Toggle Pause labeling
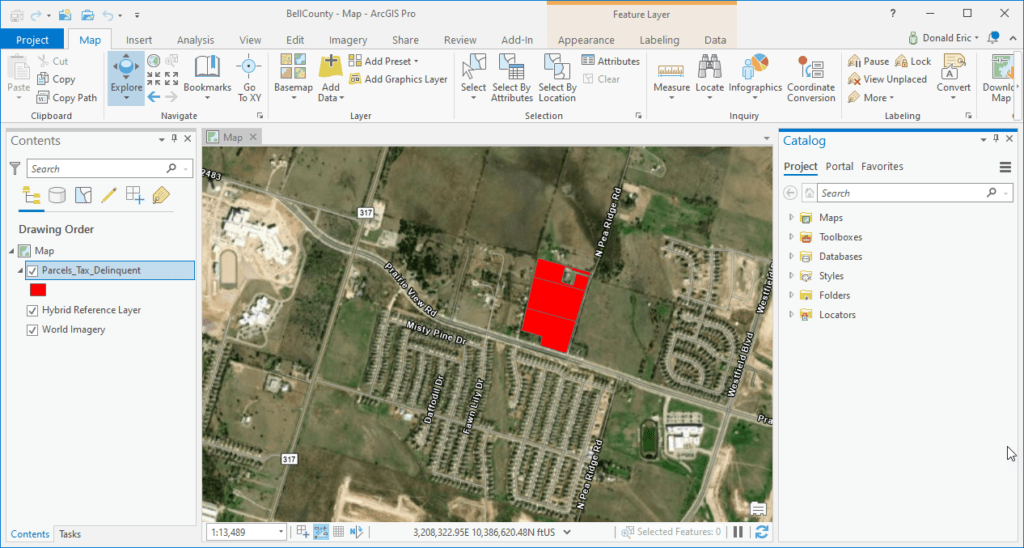Image resolution: width=1024 pixels, height=548 pixels. click(x=868, y=61)
